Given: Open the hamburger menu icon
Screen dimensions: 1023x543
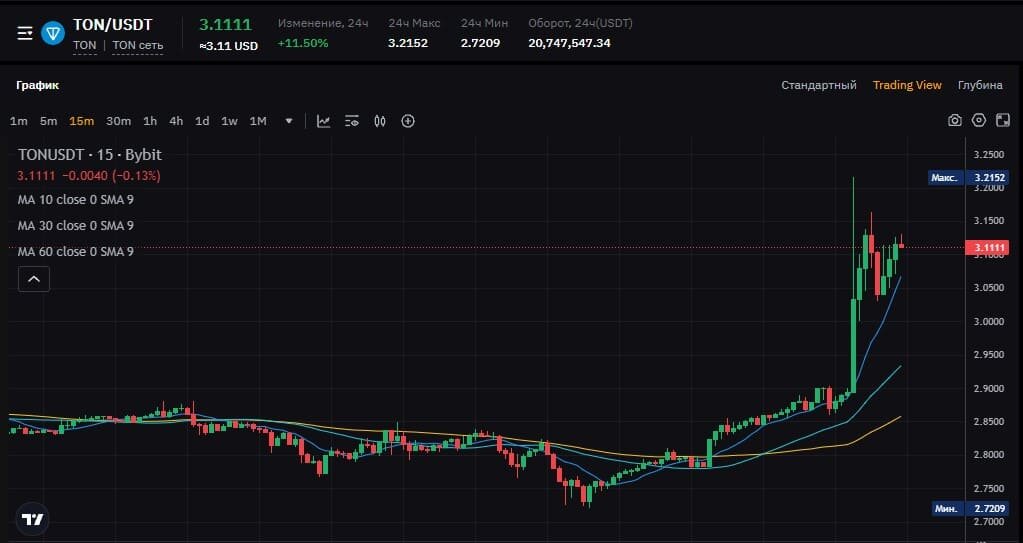Looking at the screenshot, I should [x=25, y=33].
